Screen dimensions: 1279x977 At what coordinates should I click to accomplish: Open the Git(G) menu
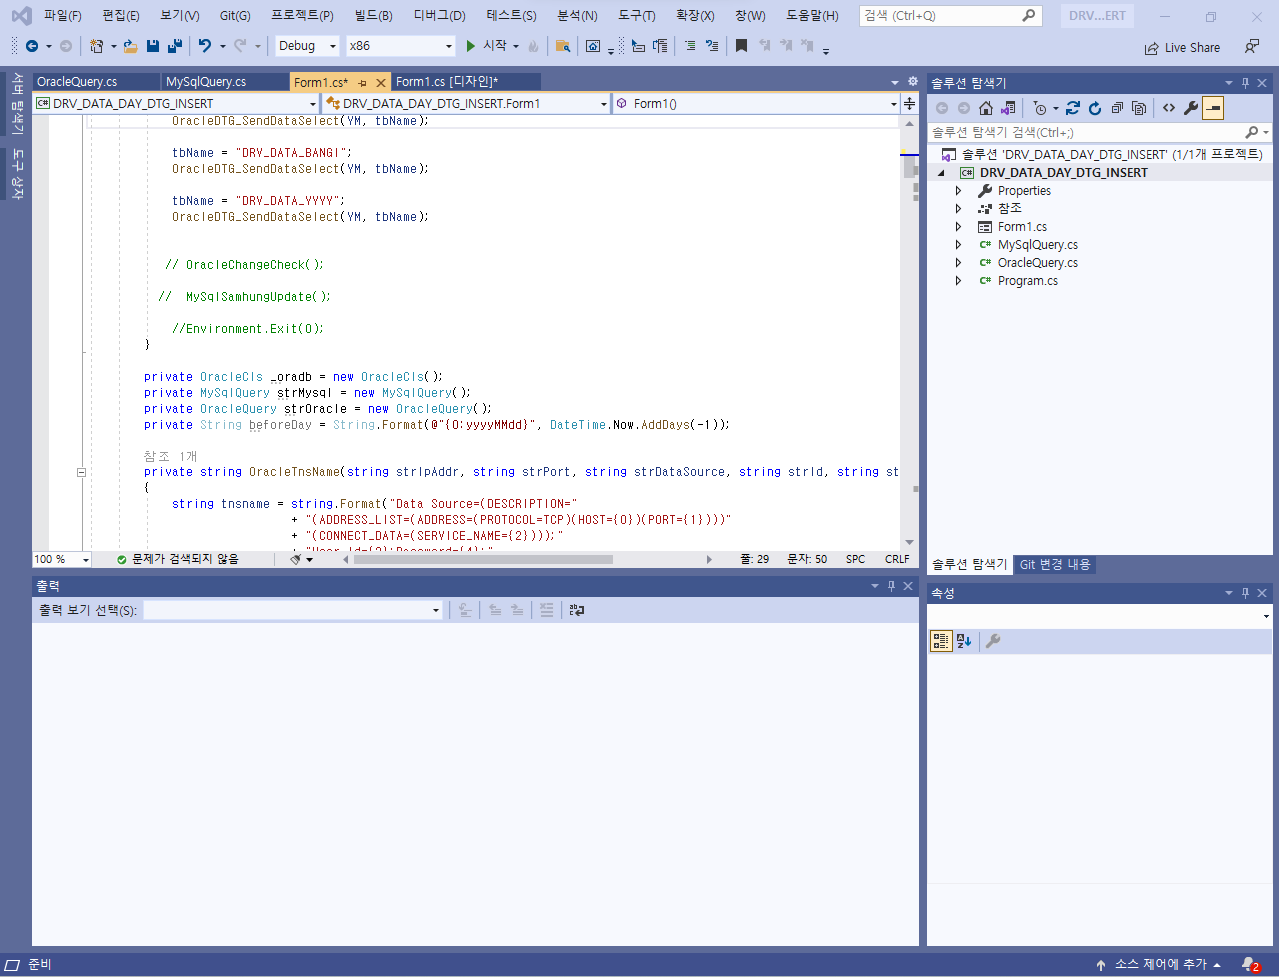[x=235, y=15]
